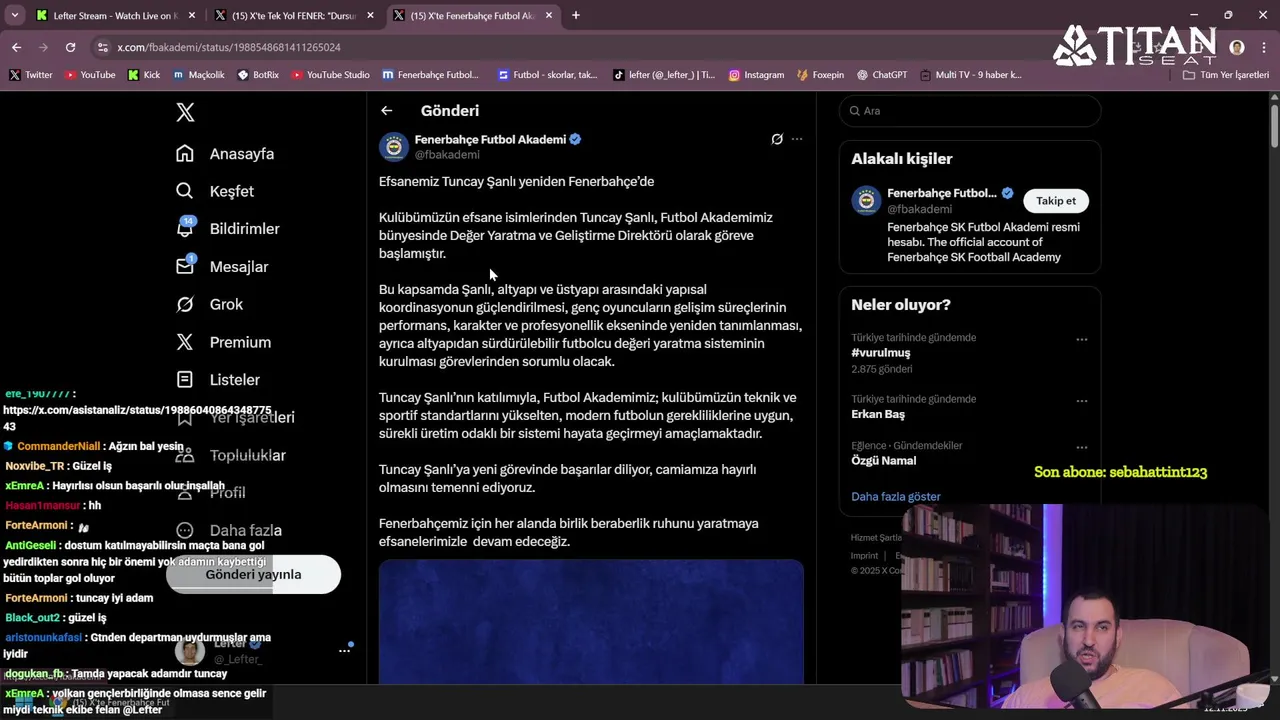This screenshot has height=720, width=1280.
Task: Open the lefter TikTok bookmark
Action: coord(664,75)
